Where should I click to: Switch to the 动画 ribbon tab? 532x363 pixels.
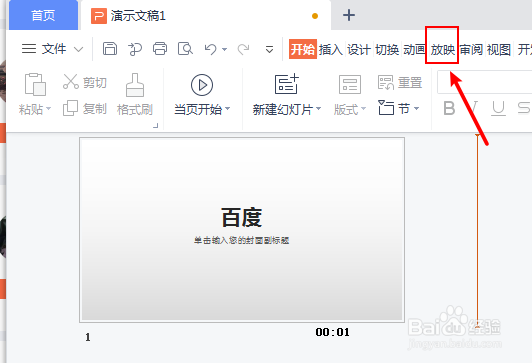click(x=414, y=50)
